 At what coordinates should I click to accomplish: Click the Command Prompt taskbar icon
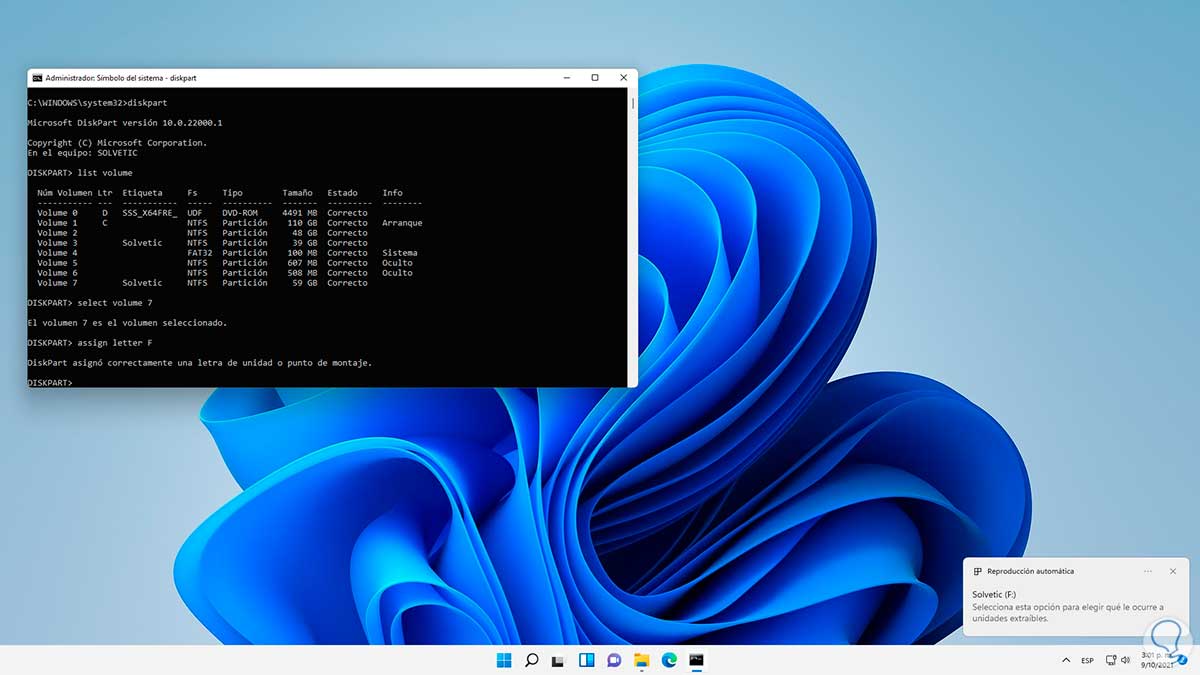(x=697, y=660)
